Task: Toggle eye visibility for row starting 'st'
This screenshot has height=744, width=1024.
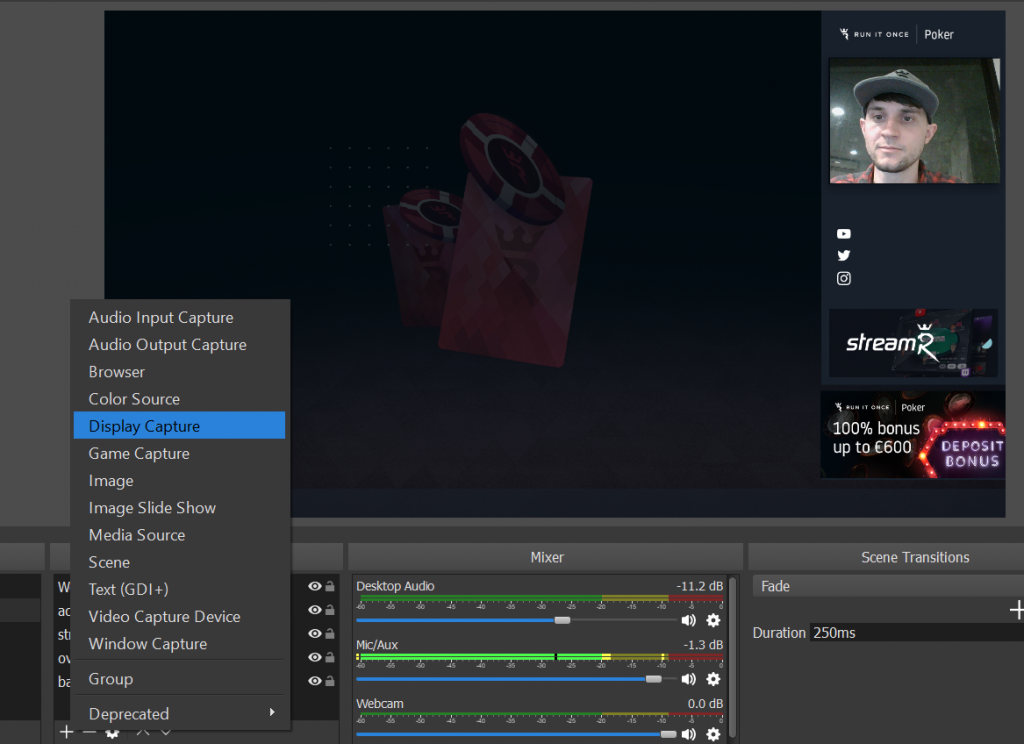Action: [x=315, y=633]
